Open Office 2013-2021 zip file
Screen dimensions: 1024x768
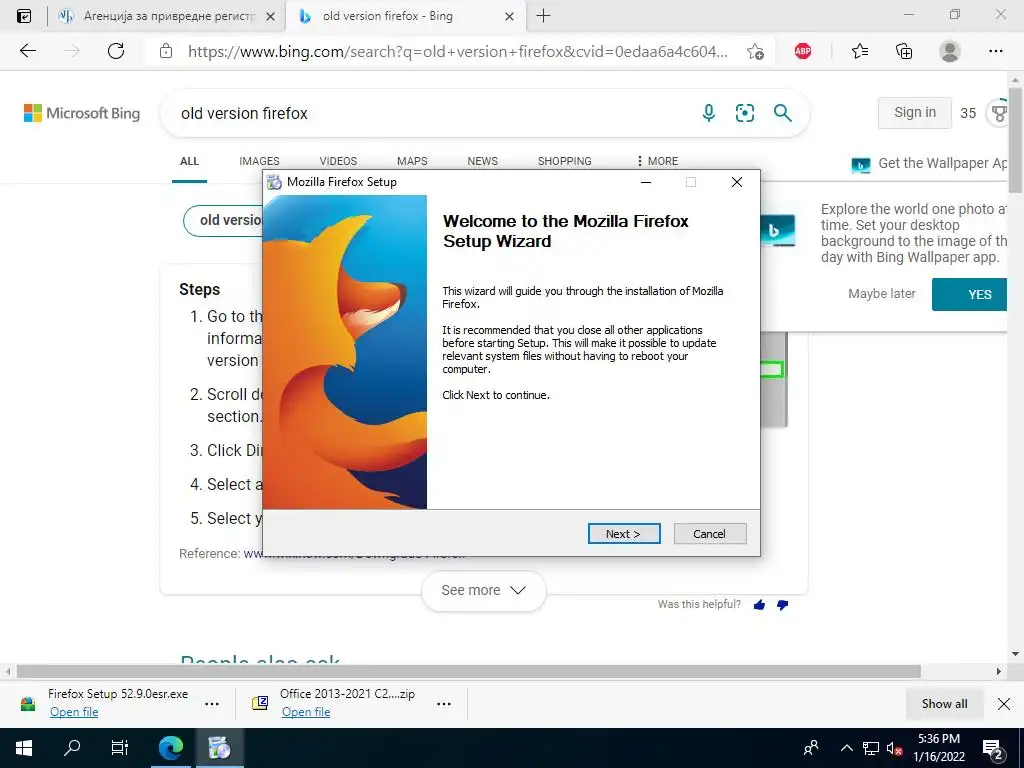(306, 712)
